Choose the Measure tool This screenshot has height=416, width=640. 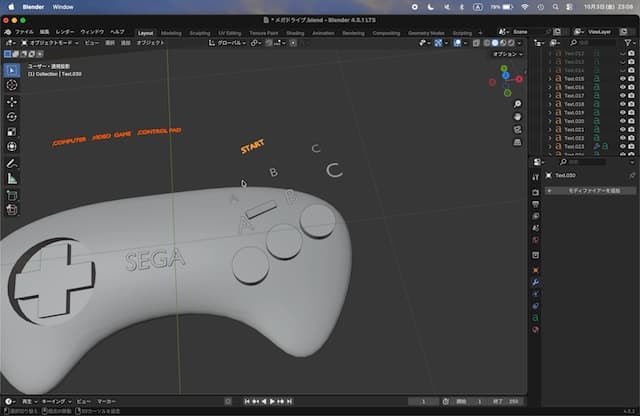click(12, 178)
